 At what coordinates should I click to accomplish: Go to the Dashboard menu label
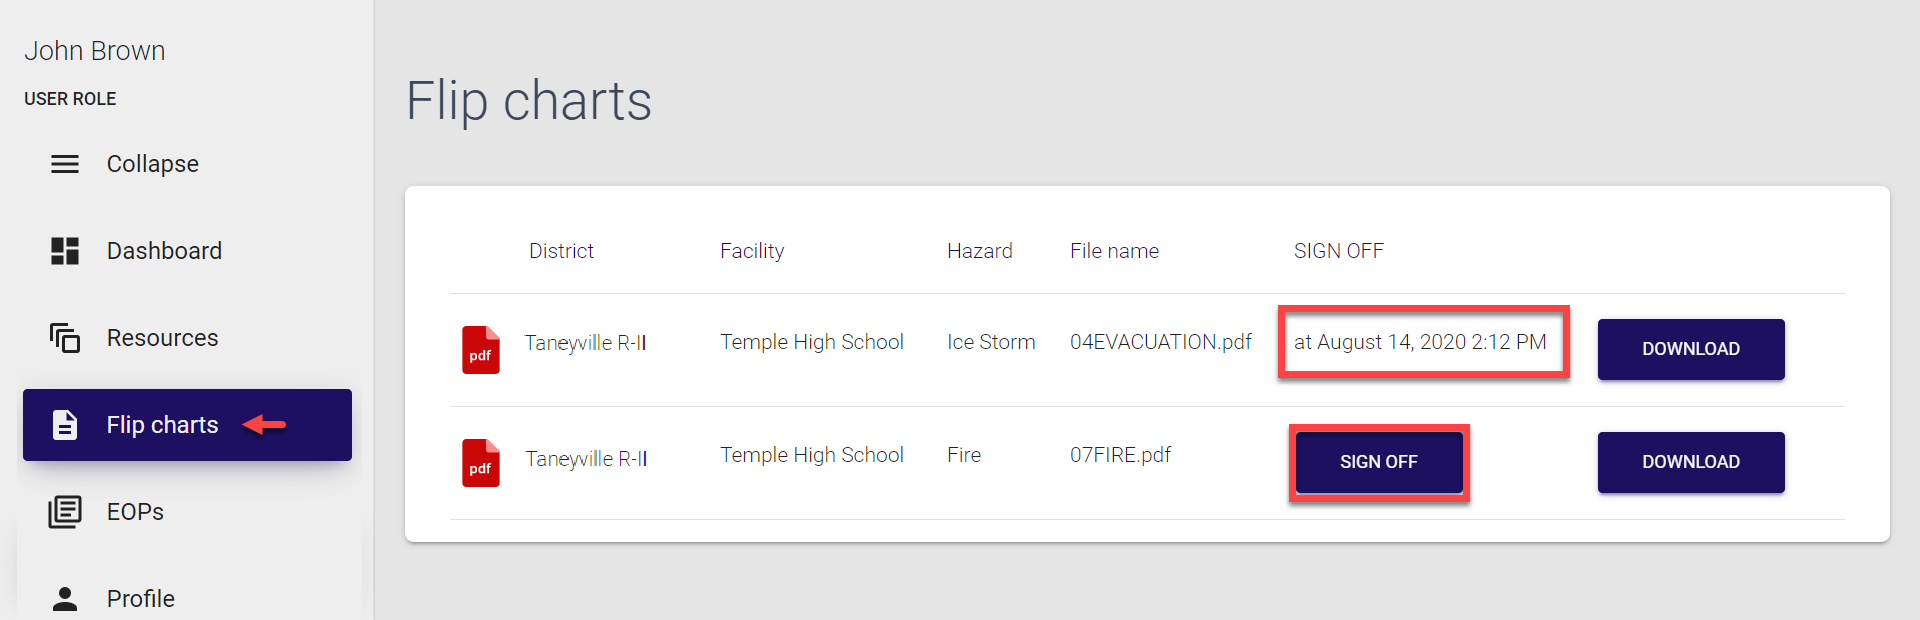click(164, 251)
